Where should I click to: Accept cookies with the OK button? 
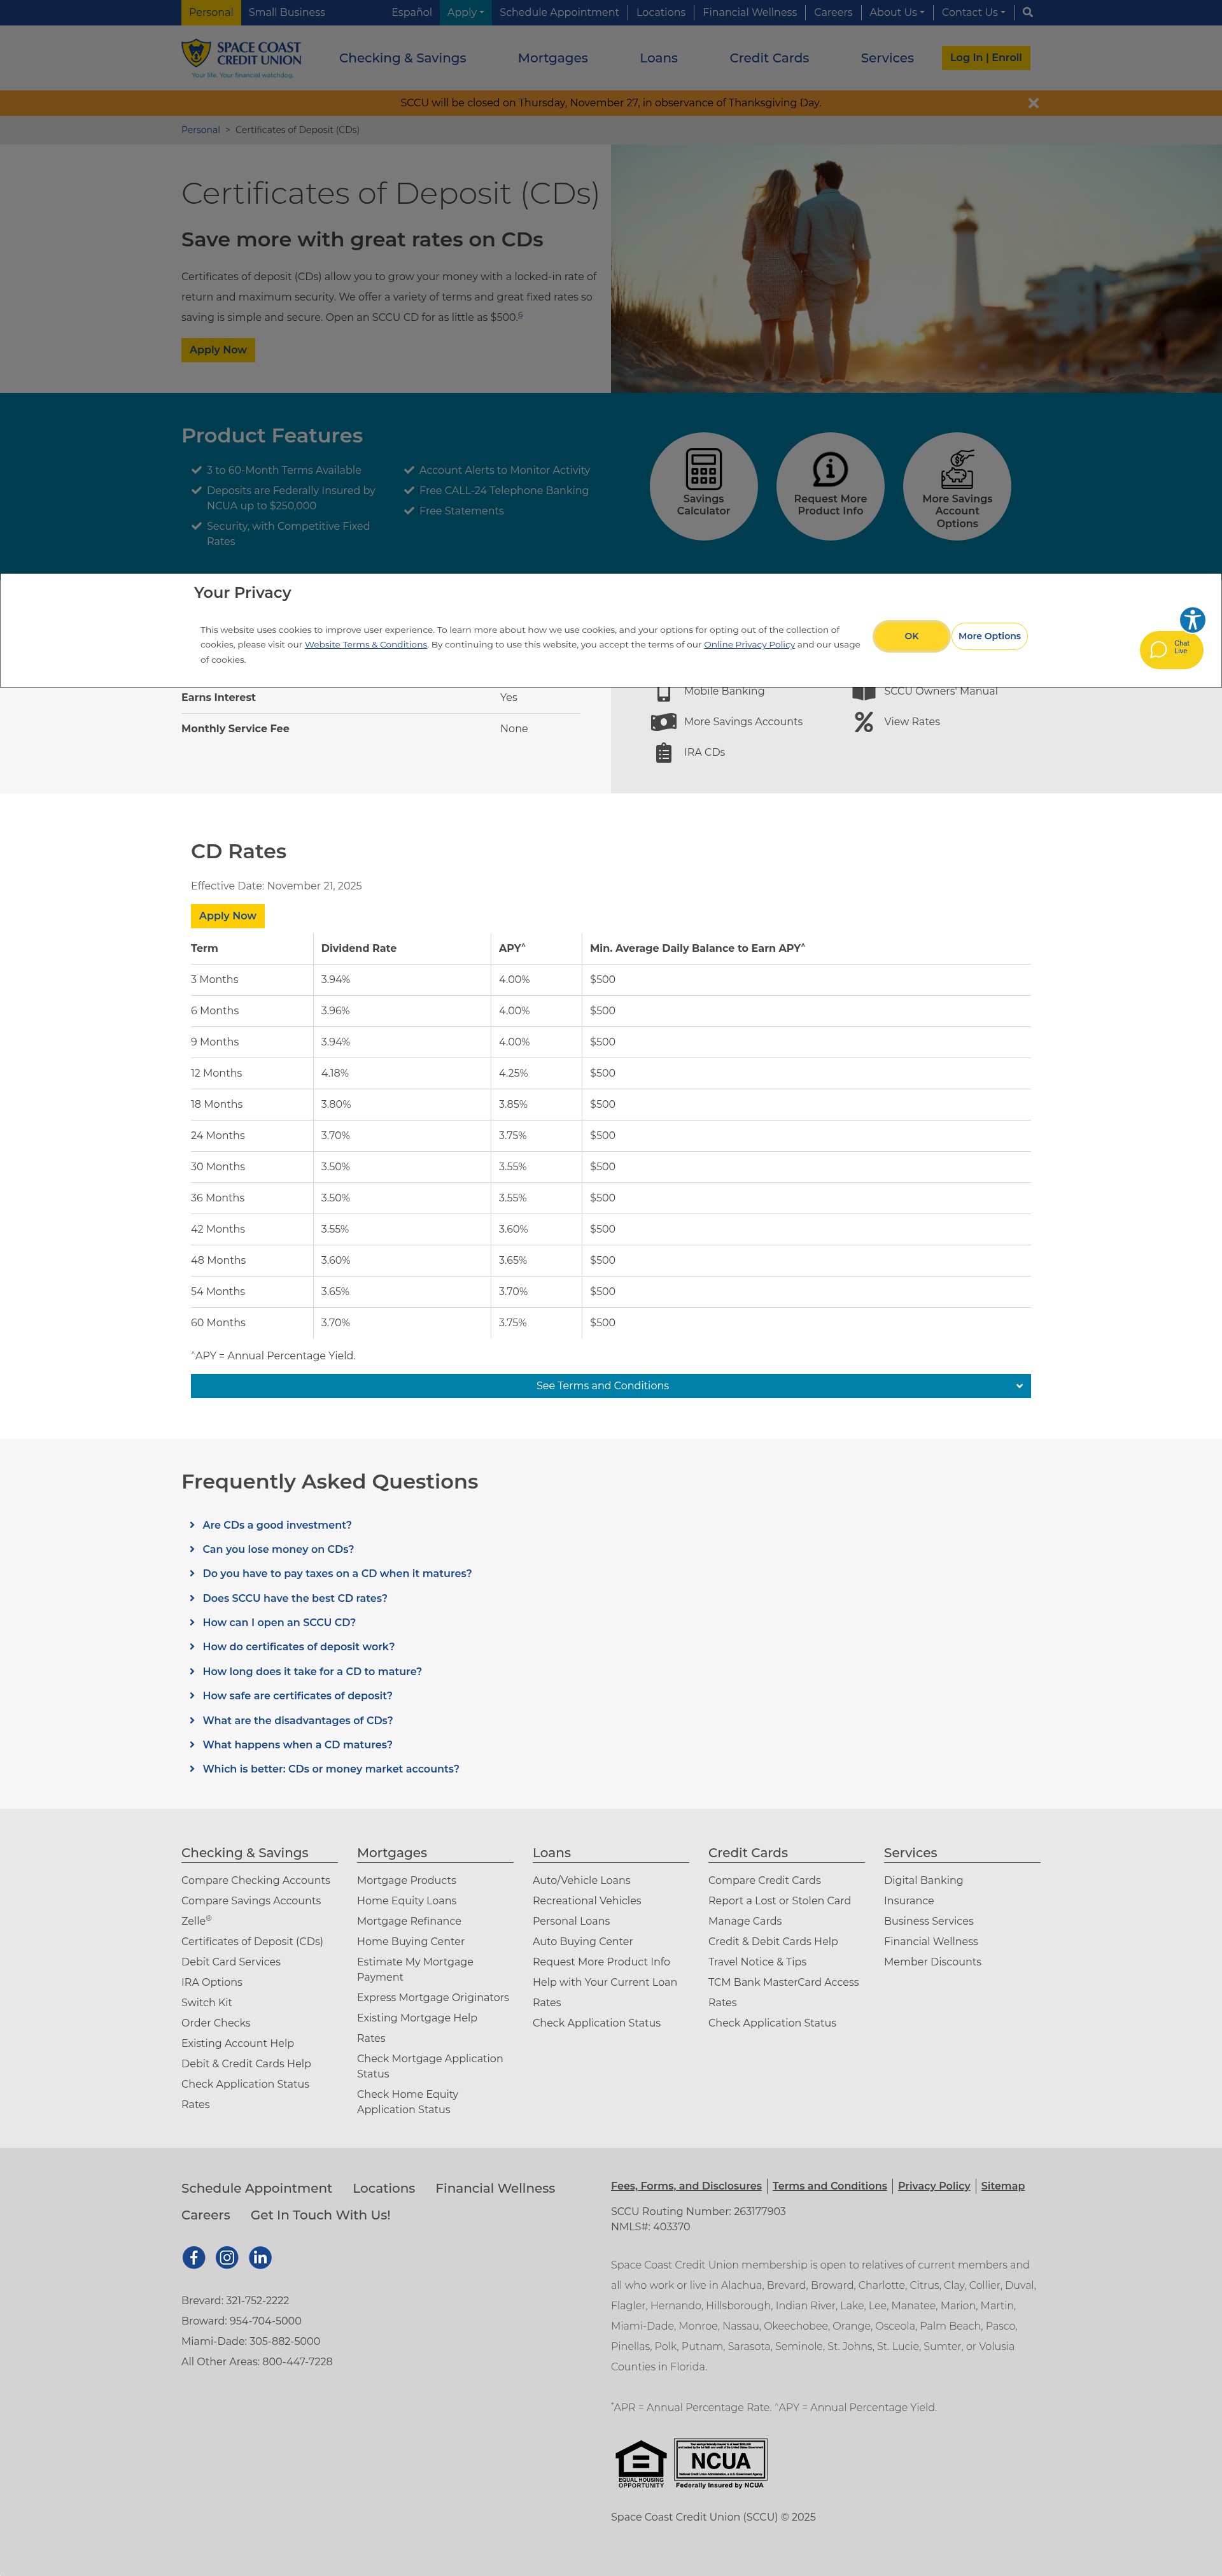pos(911,636)
